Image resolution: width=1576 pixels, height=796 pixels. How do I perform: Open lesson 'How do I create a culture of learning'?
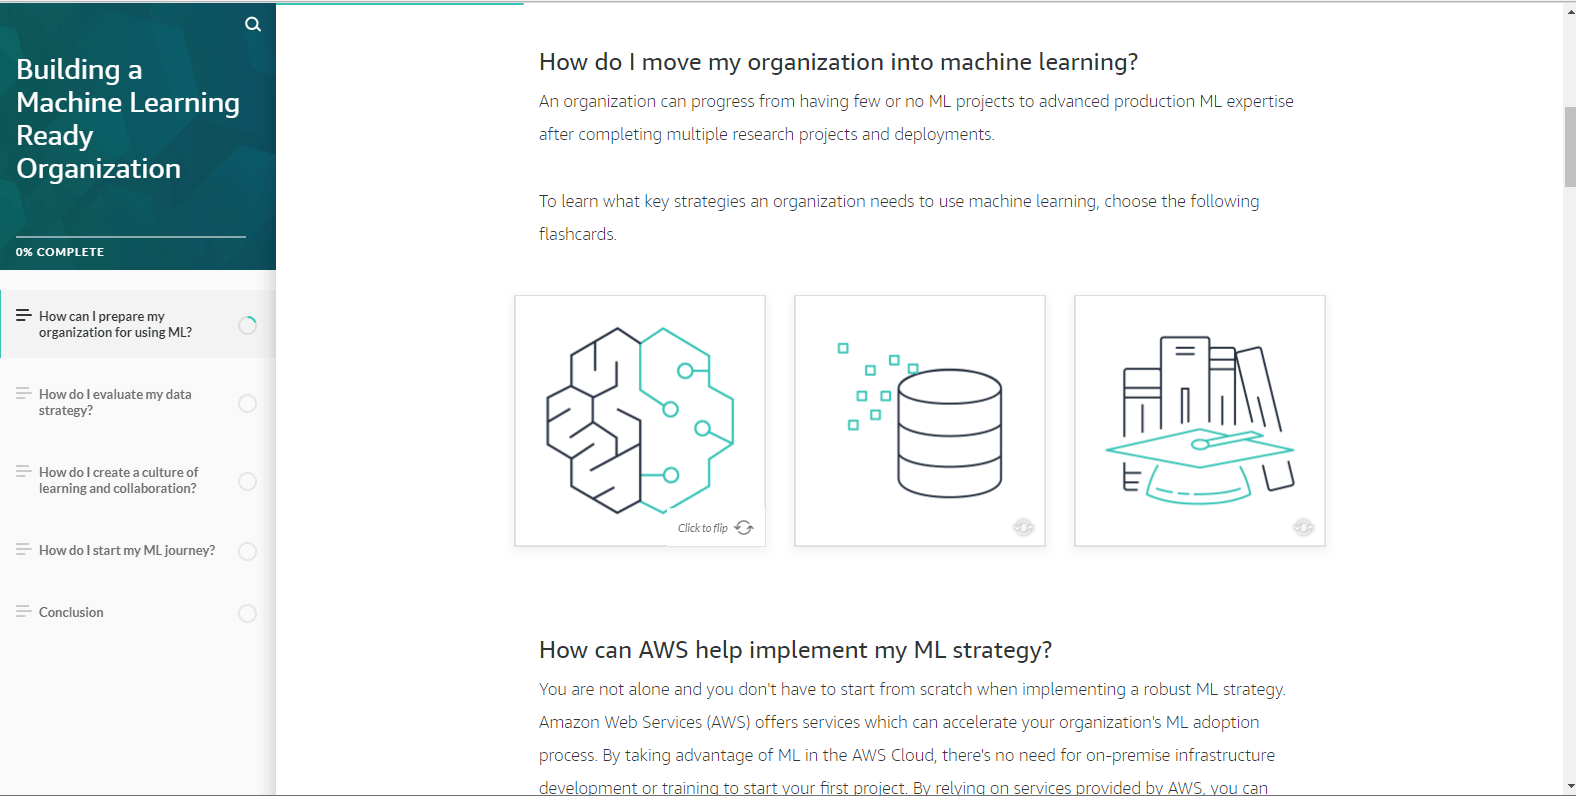tap(138, 480)
